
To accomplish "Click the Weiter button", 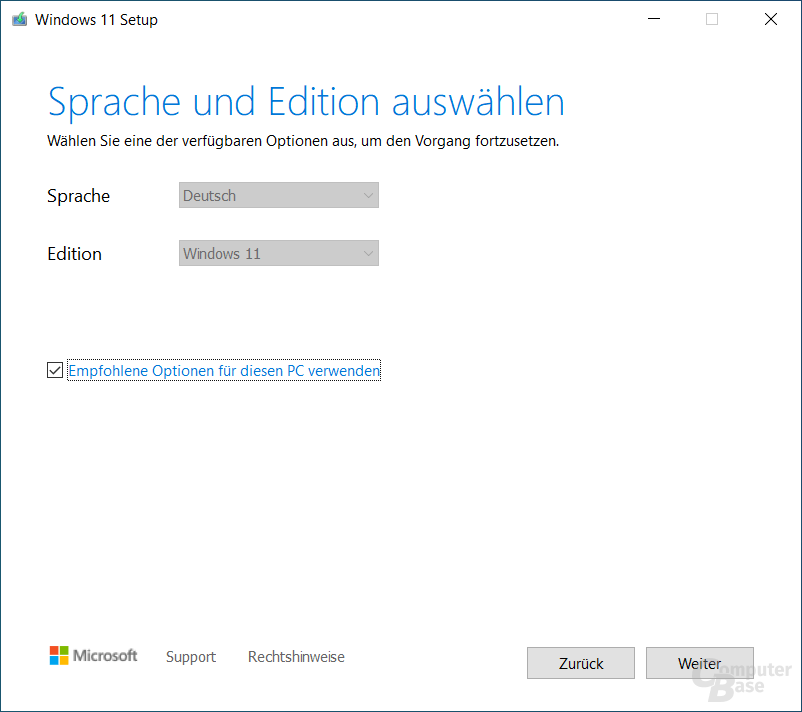I will click(x=699, y=663).
